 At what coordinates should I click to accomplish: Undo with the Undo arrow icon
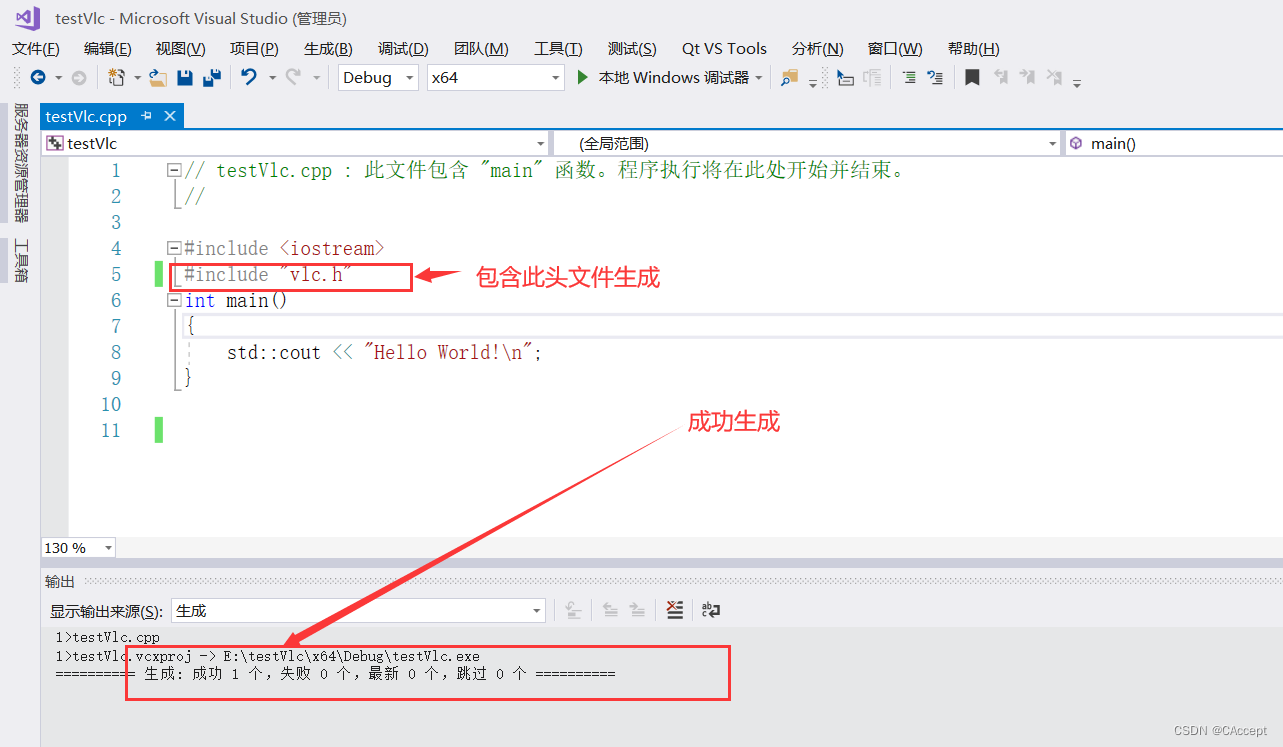pyautogui.click(x=249, y=77)
